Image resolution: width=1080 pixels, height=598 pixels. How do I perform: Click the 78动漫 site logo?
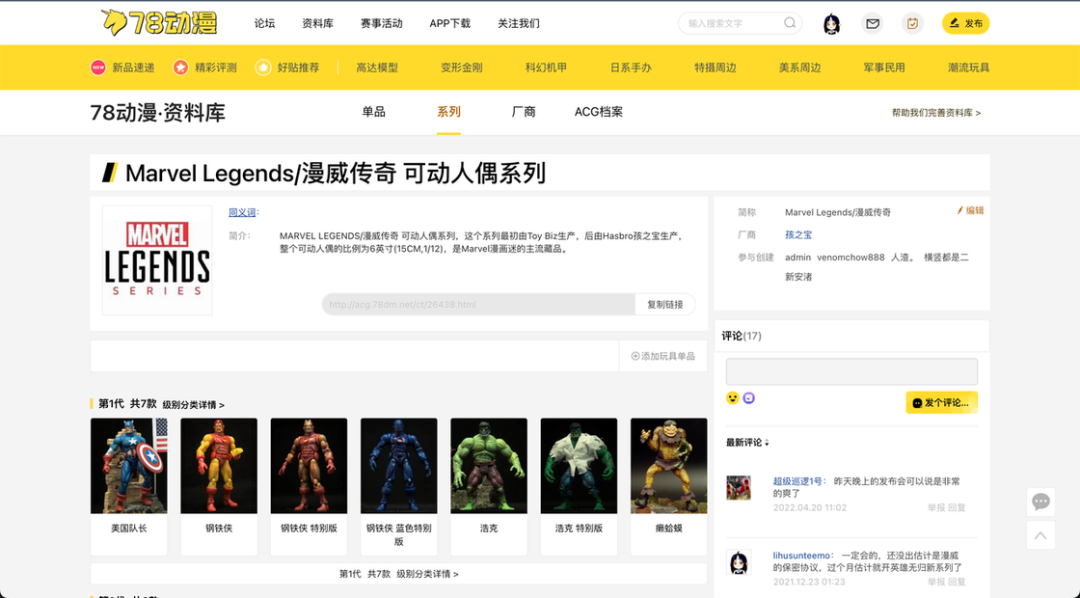(x=159, y=23)
